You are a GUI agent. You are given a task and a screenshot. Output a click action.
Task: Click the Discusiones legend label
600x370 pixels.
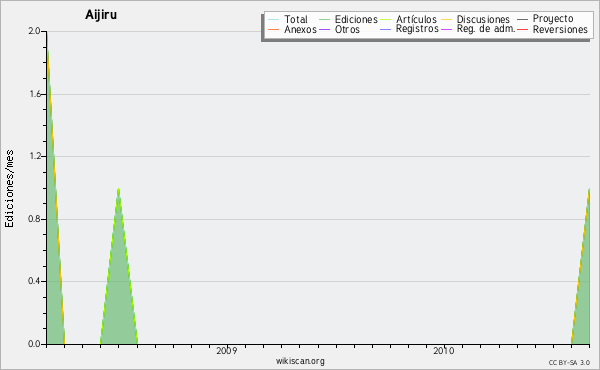[483, 19]
